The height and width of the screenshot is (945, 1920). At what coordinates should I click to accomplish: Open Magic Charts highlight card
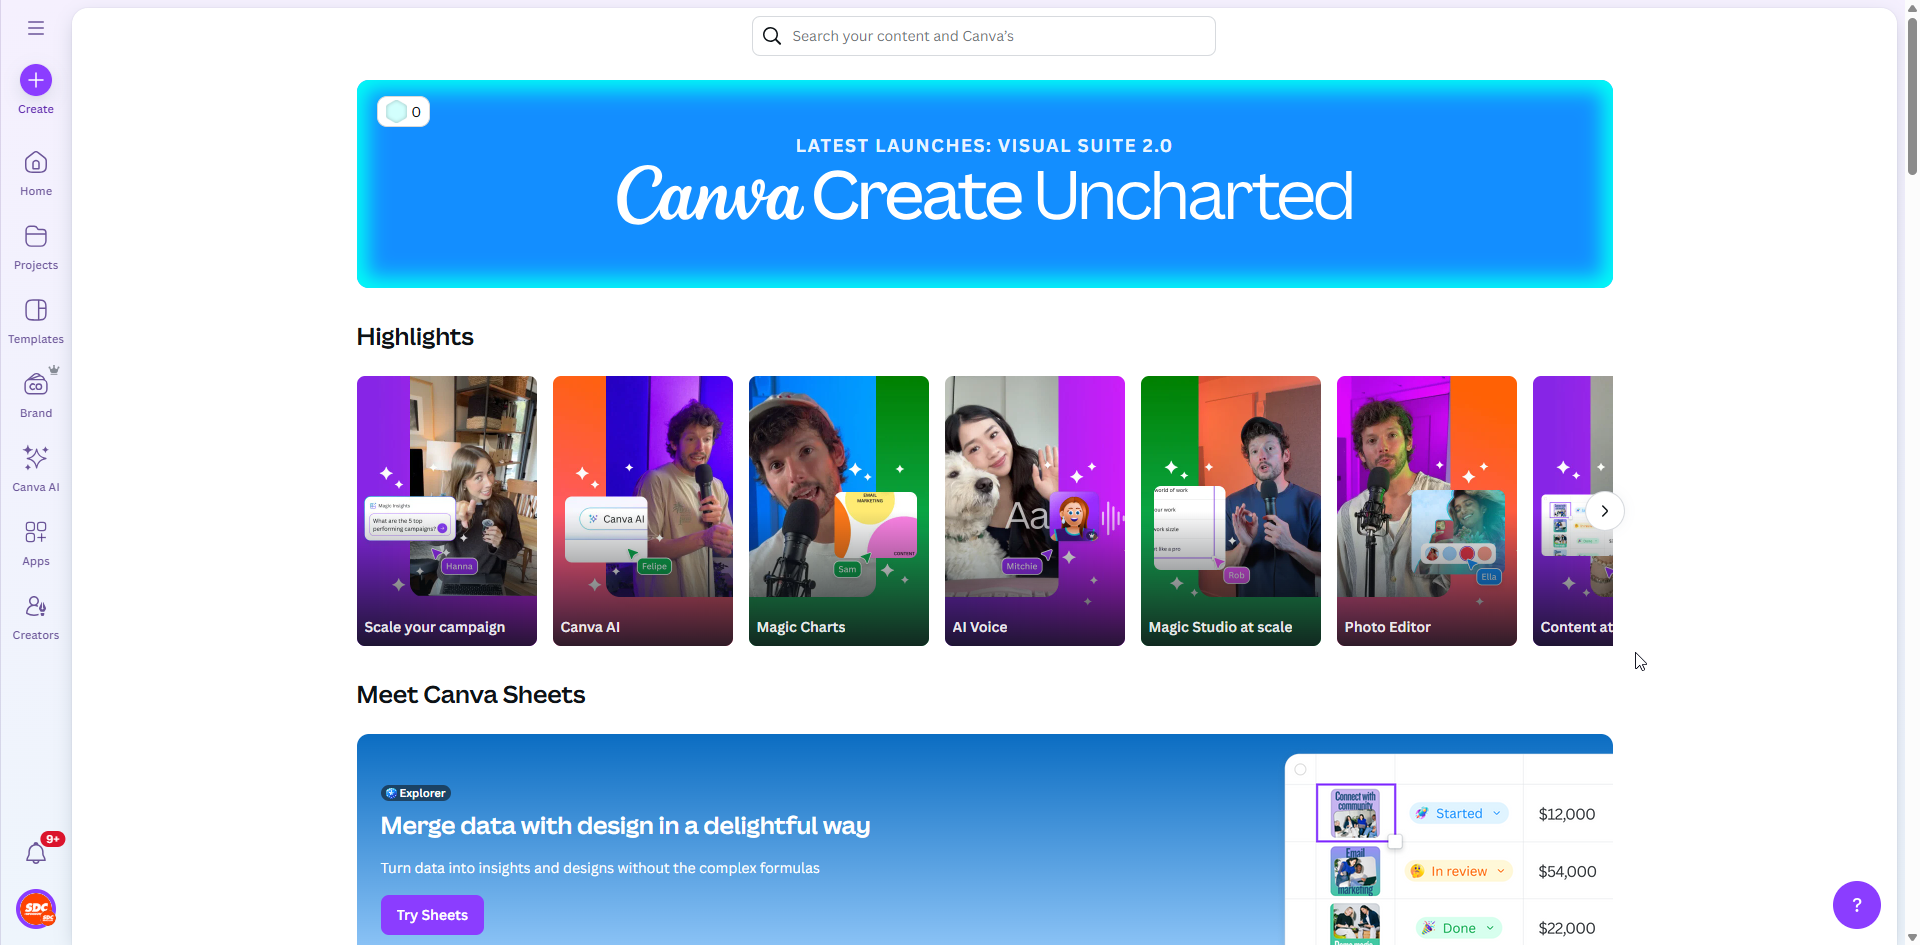pos(839,511)
